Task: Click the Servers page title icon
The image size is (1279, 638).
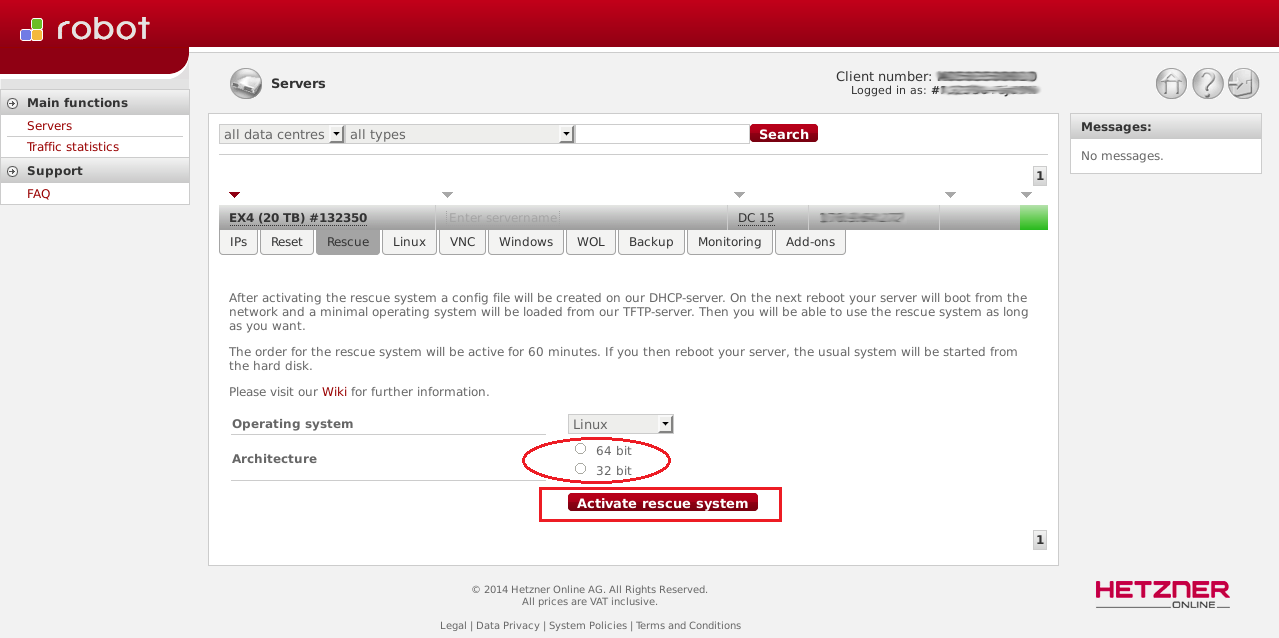Action: (245, 84)
